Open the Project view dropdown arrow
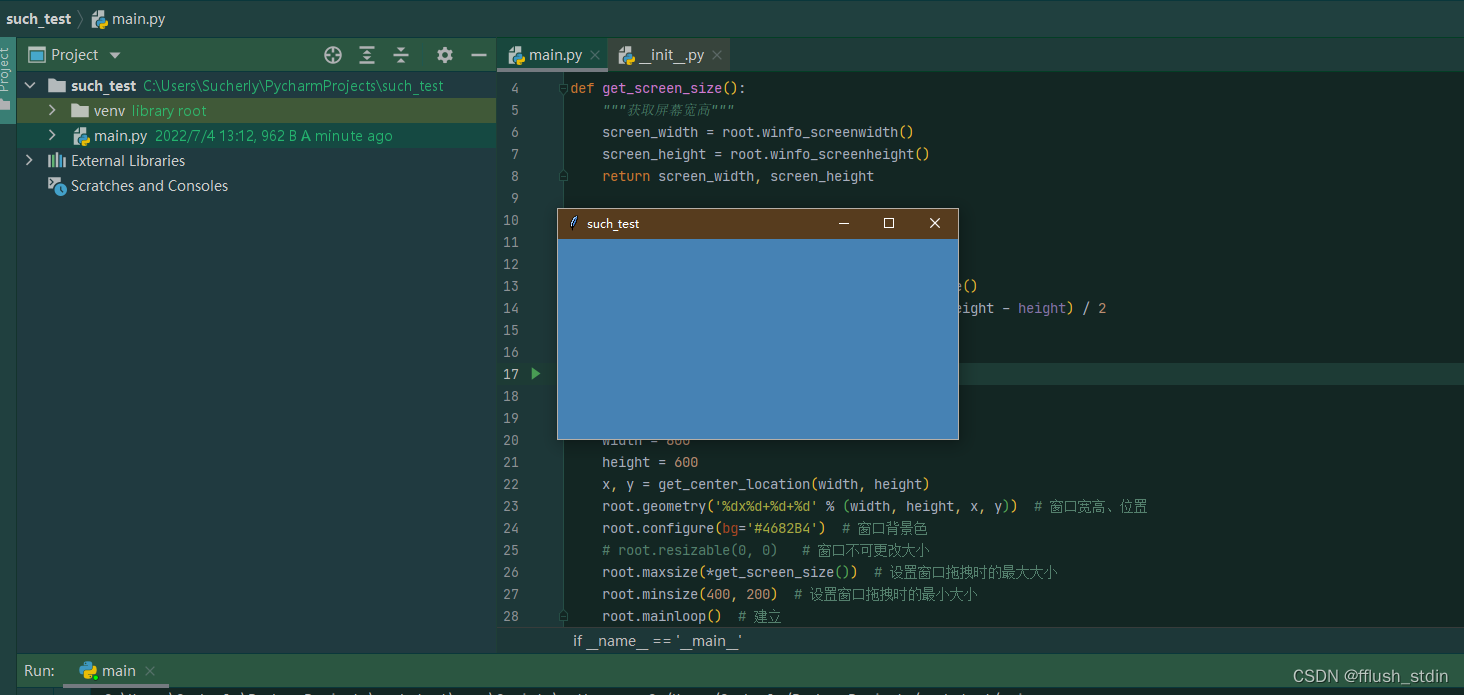1464x695 pixels. tap(115, 55)
